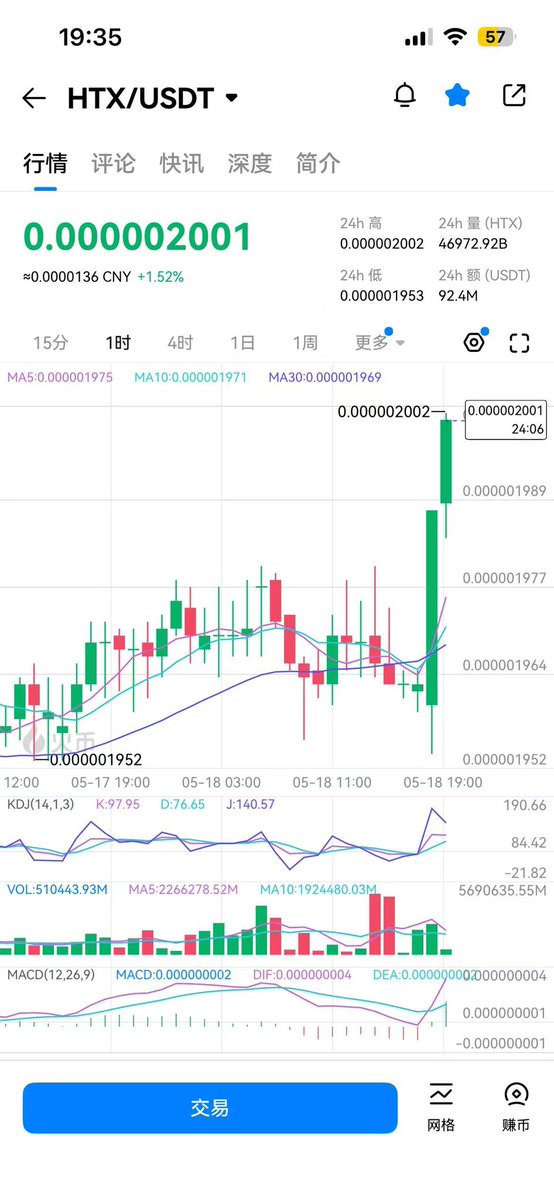This screenshot has width=554, height=1199.
Task: Open chart settings hexagon icon
Action: tap(474, 343)
